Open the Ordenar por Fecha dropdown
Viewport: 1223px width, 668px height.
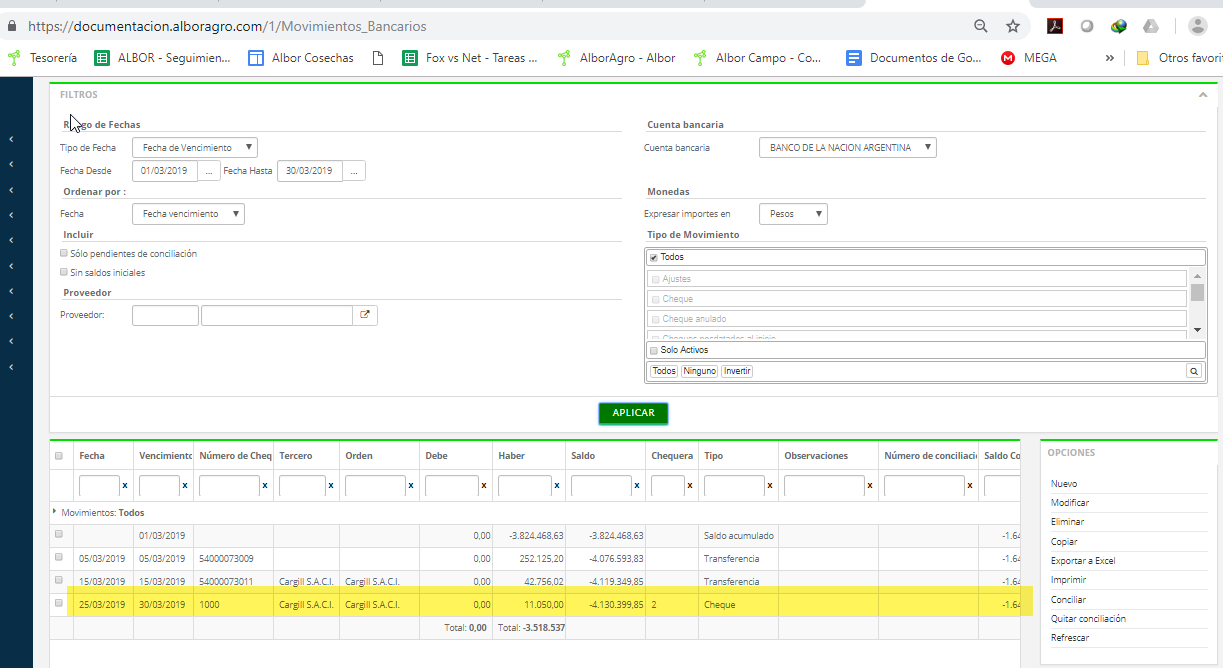click(x=188, y=214)
